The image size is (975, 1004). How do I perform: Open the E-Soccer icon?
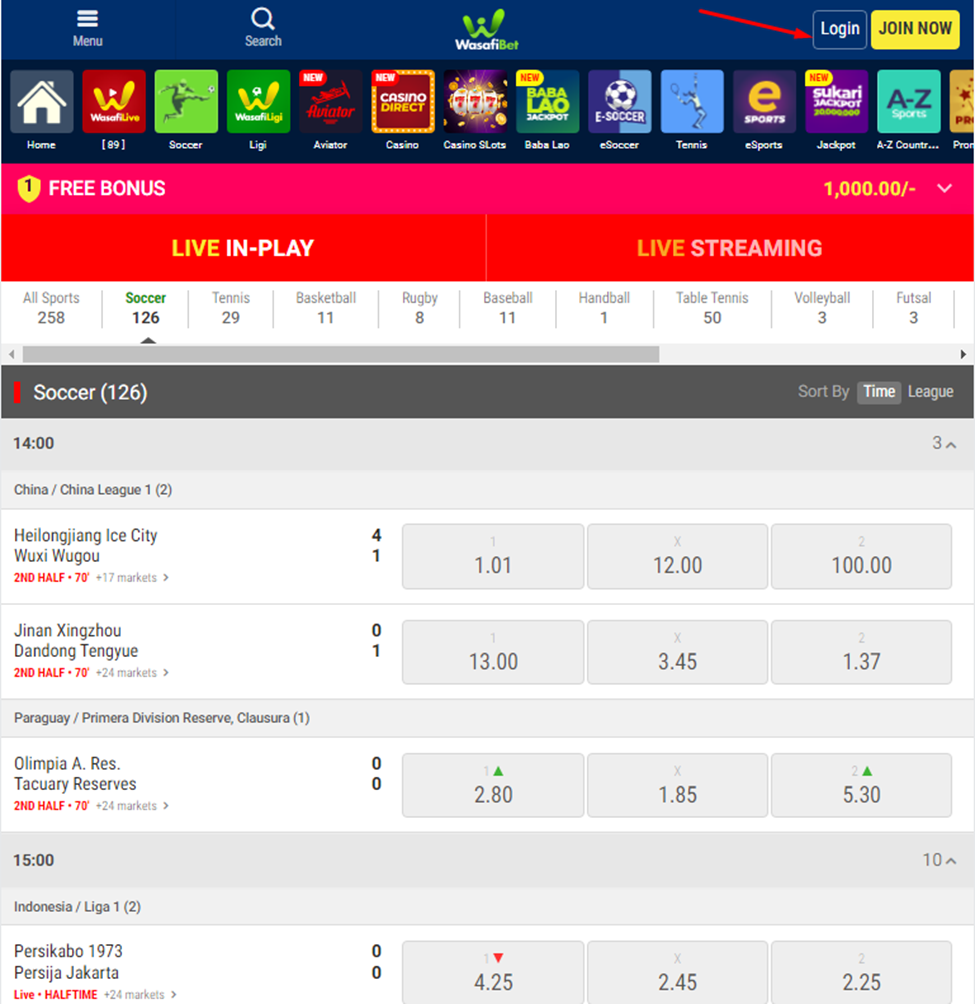620,102
